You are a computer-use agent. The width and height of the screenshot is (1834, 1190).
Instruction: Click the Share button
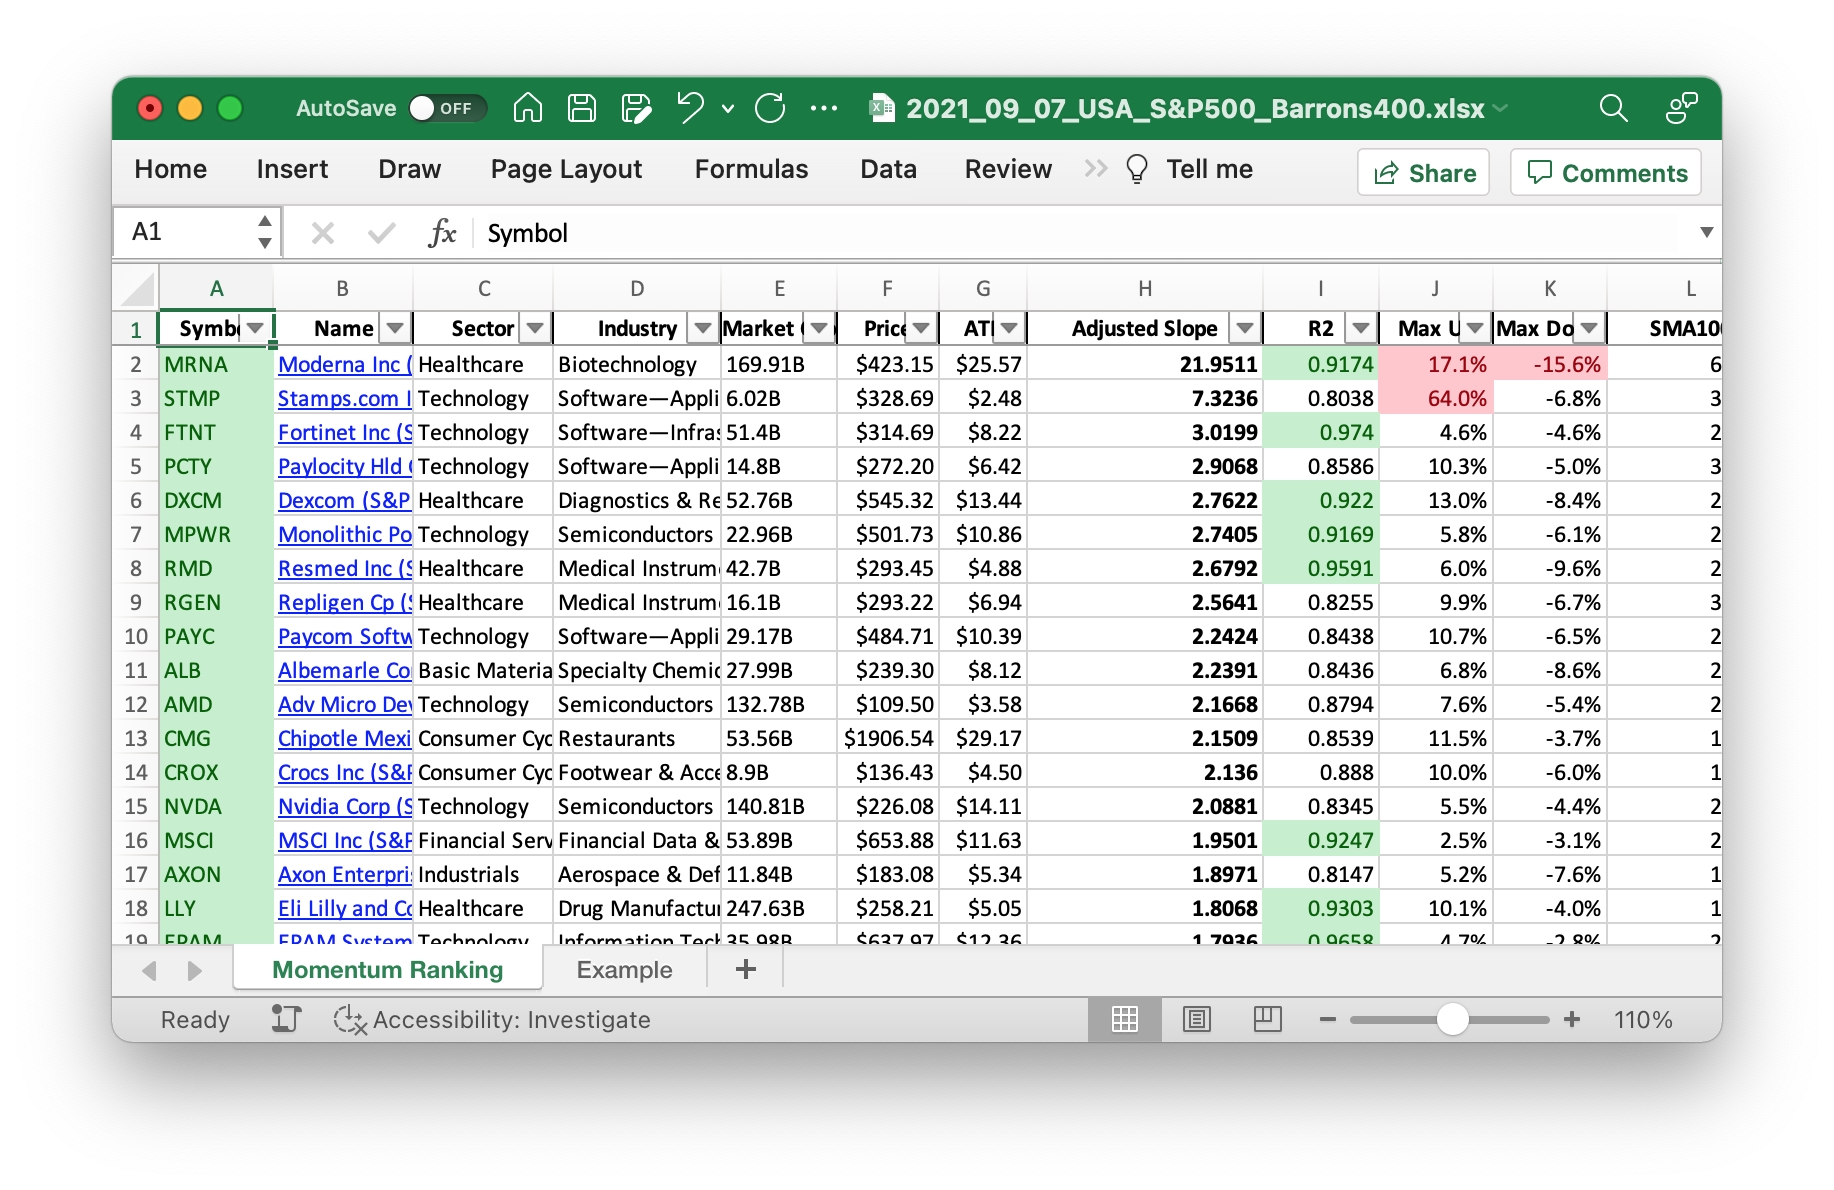(1424, 173)
